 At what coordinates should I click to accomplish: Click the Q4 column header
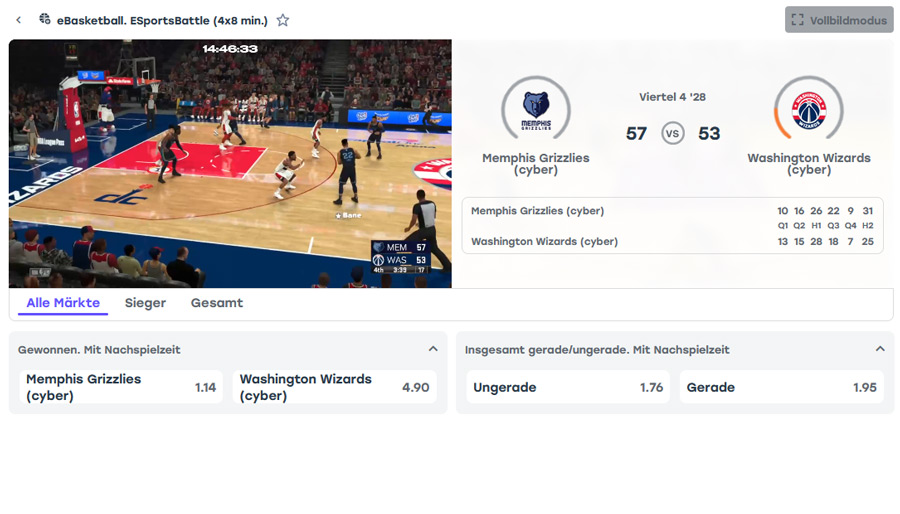(x=851, y=225)
